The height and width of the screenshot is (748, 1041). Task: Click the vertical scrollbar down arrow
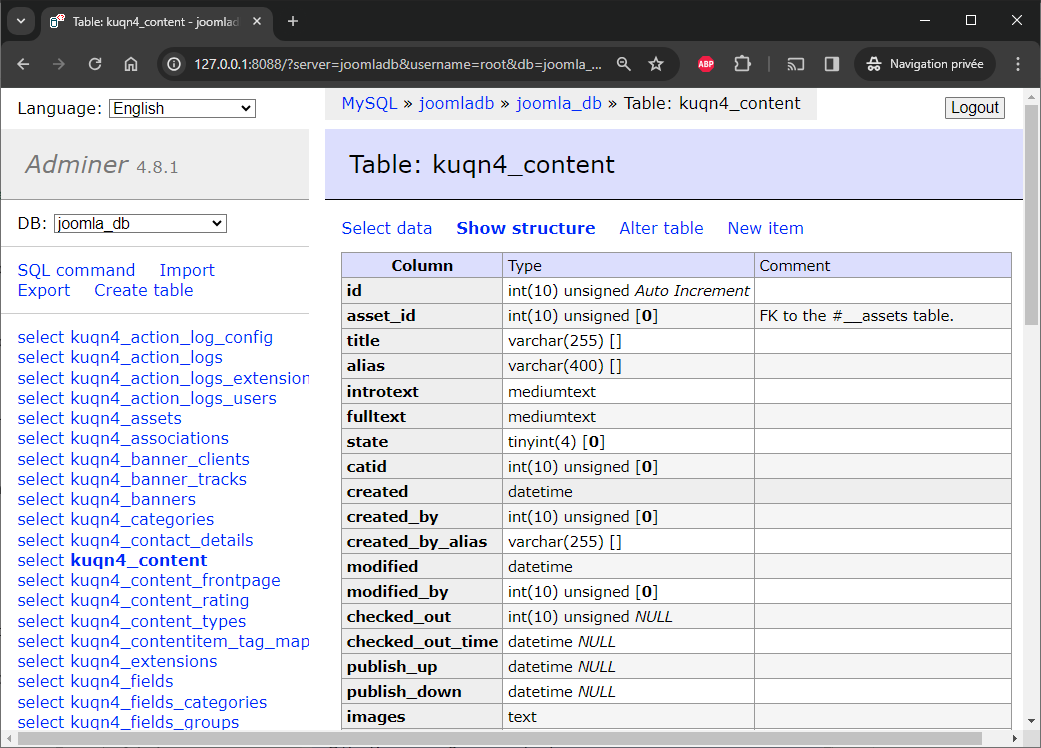1031,721
